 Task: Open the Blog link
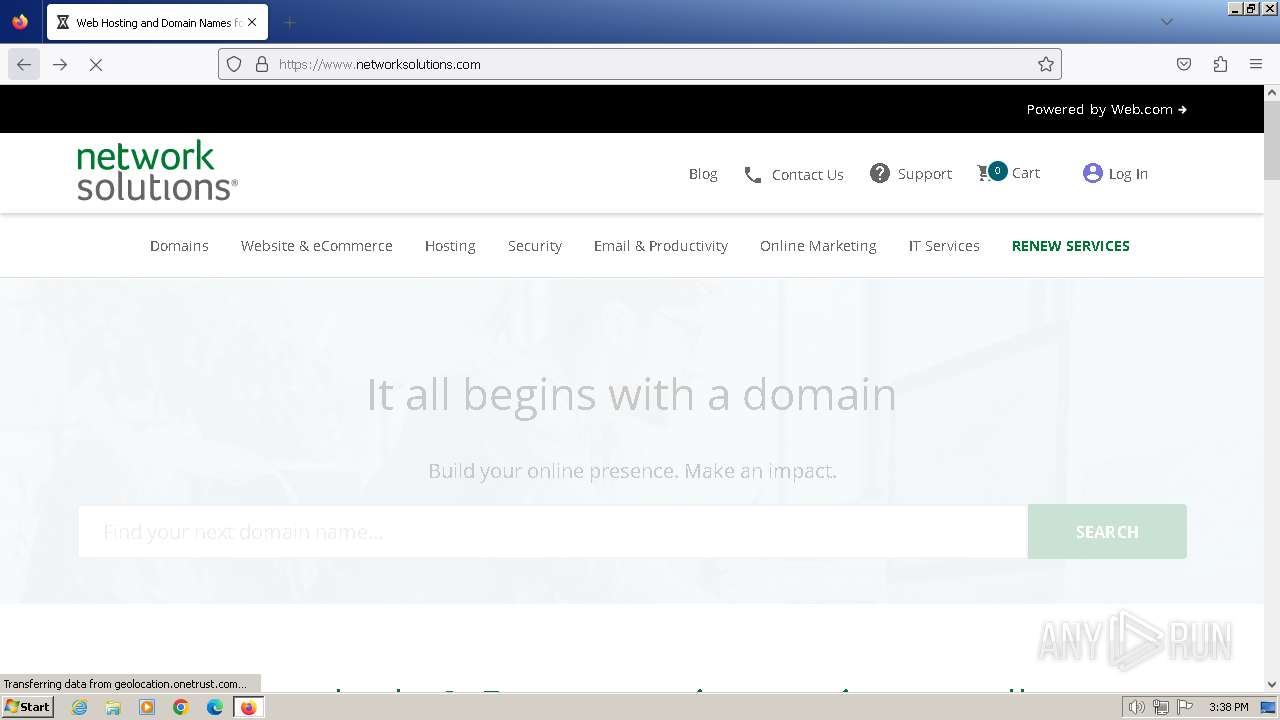click(703, 174)
